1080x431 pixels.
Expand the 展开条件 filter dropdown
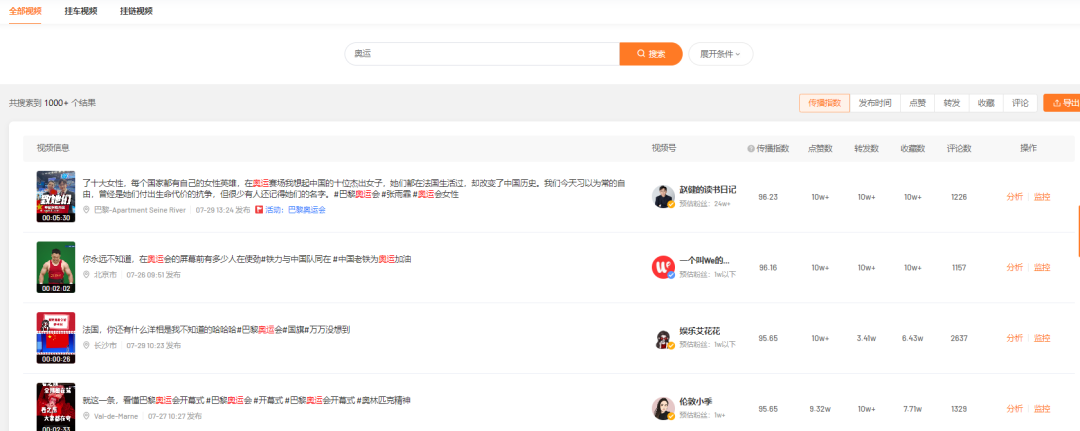720,54
